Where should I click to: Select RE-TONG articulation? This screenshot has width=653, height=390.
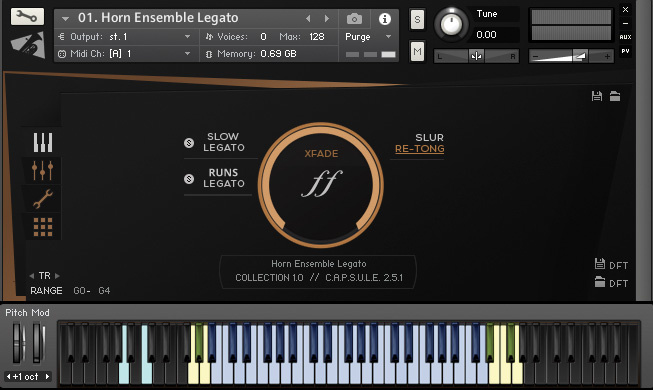coord(419,149)
